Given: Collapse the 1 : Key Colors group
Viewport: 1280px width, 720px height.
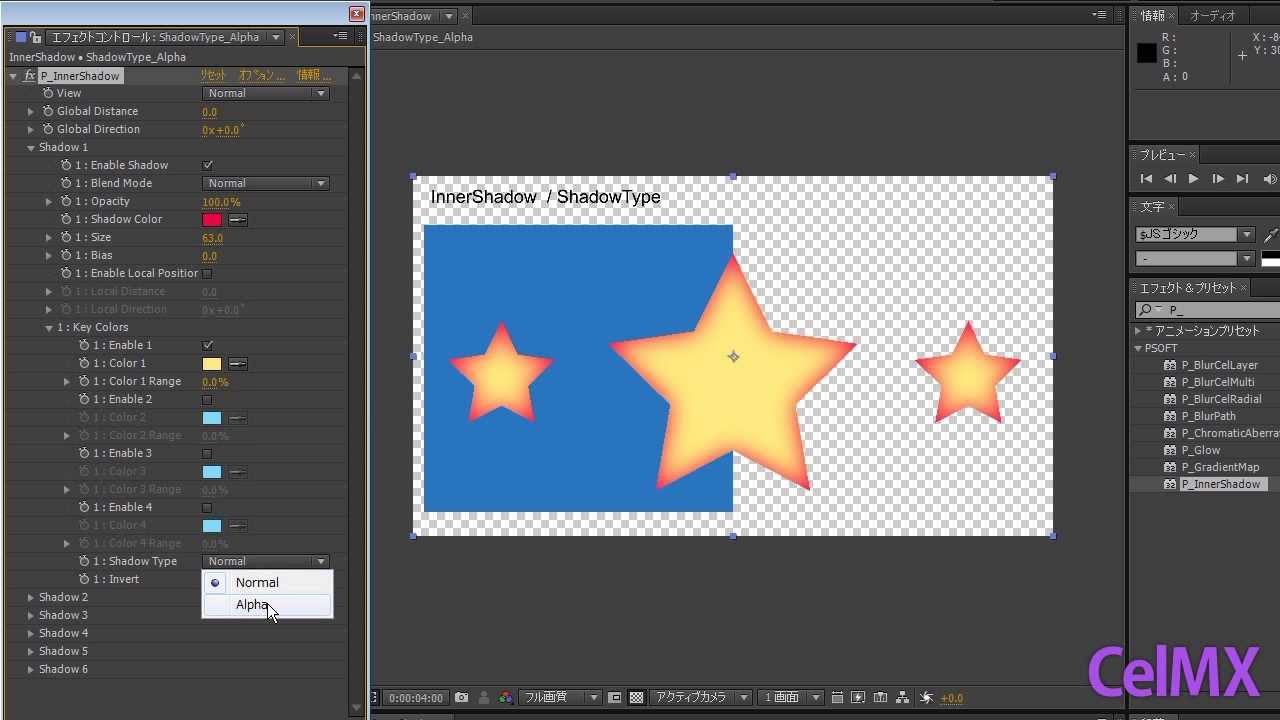Looking at the screenshot, I should tap(49, 327).
